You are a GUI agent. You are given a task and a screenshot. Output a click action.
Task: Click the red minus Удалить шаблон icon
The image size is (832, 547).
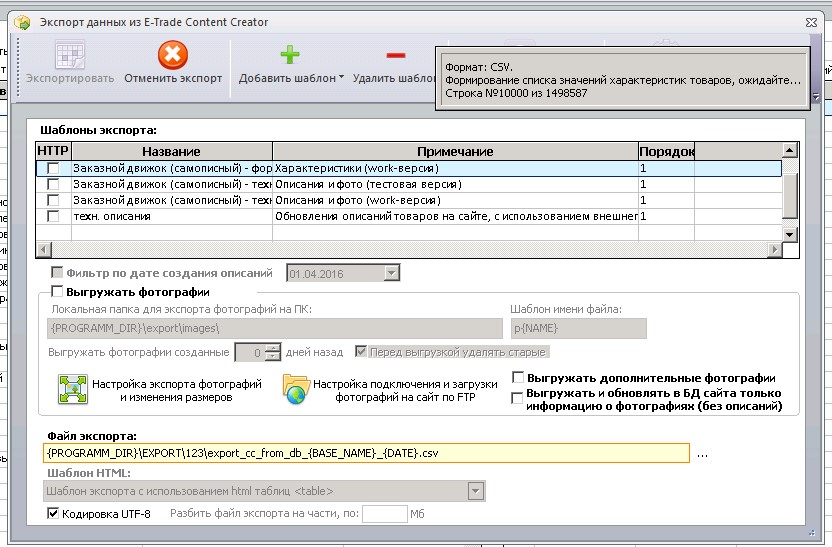[396, 55]
